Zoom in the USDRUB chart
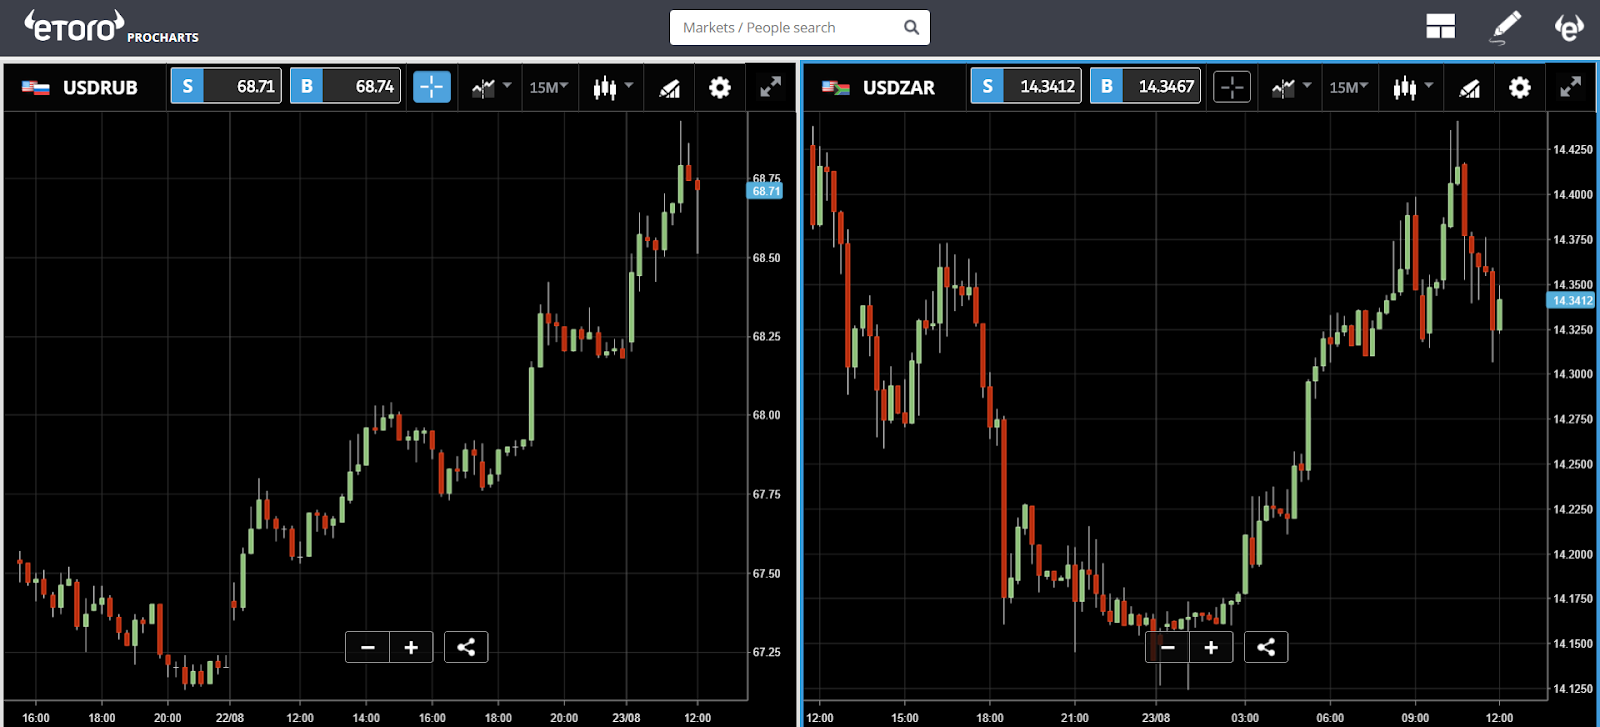Viewport: 1600px width, 727px height. 411,647
